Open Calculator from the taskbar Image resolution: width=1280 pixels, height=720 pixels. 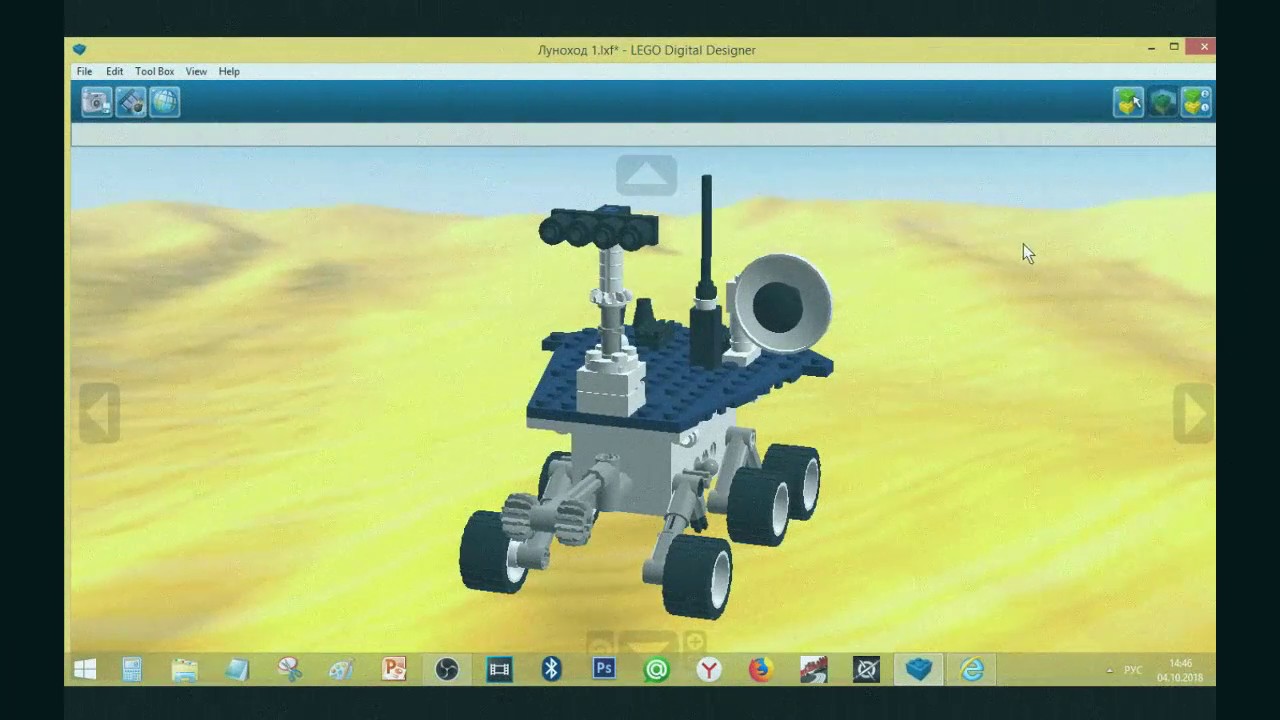(132, 669)
